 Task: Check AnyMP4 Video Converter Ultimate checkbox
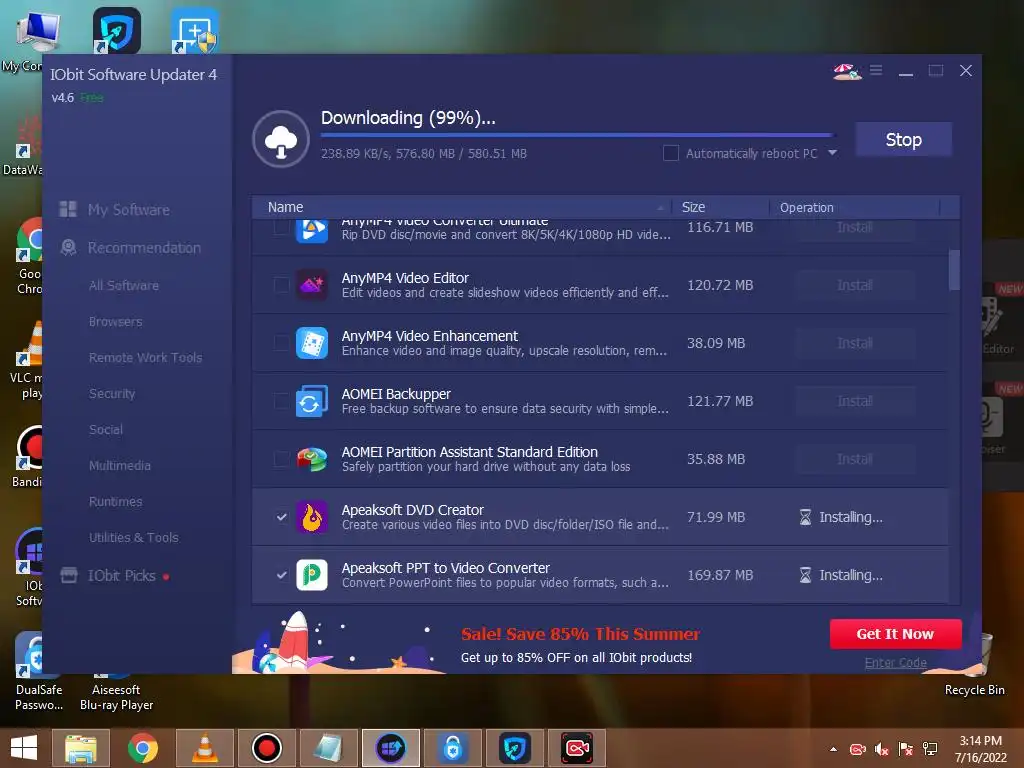point(281,227)
